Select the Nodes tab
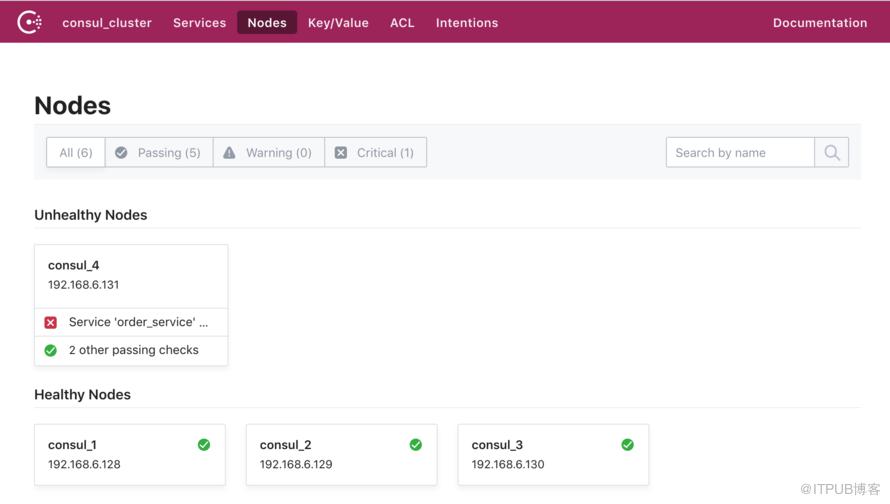This screenshot has height=504, width=890. click(x=267, y=23)
